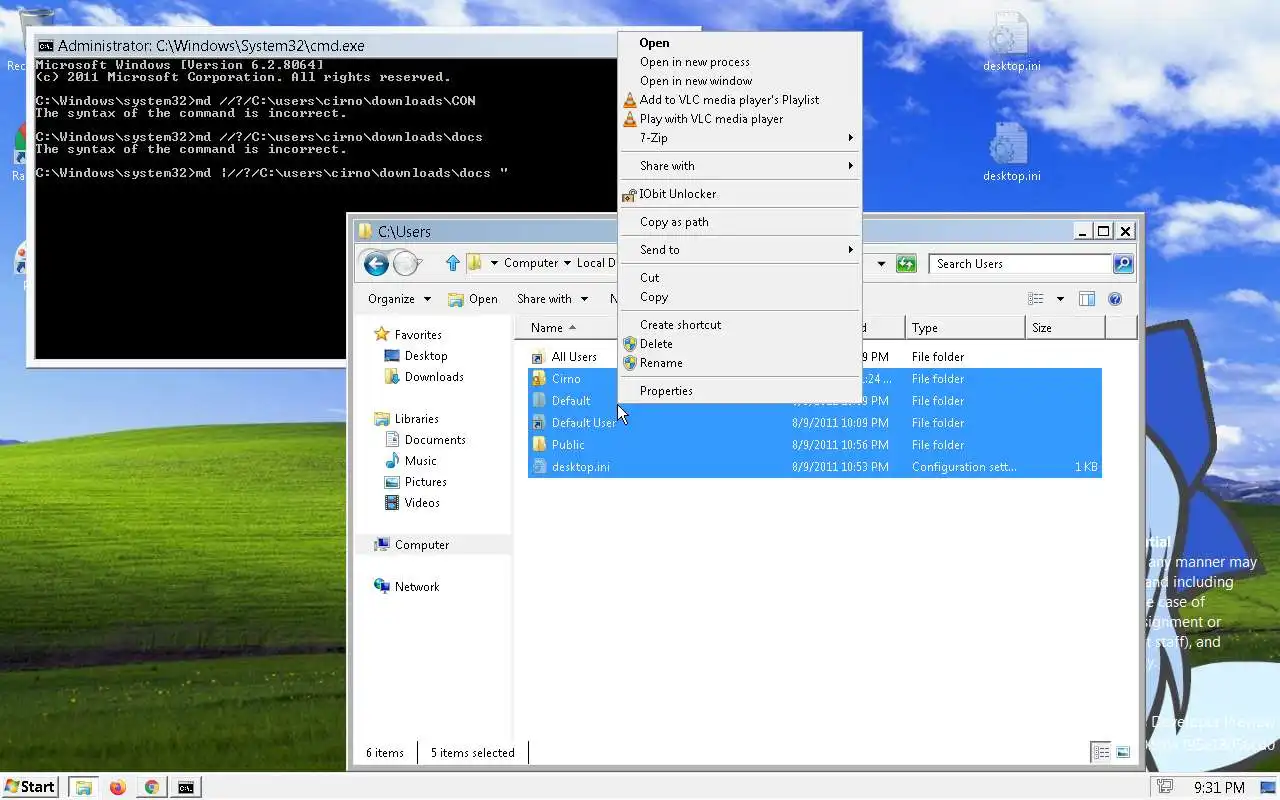The width and height of the screenshot is (1280, 800).
Task: Open File Explorer from the taskbar
Action: click(84, 787)
